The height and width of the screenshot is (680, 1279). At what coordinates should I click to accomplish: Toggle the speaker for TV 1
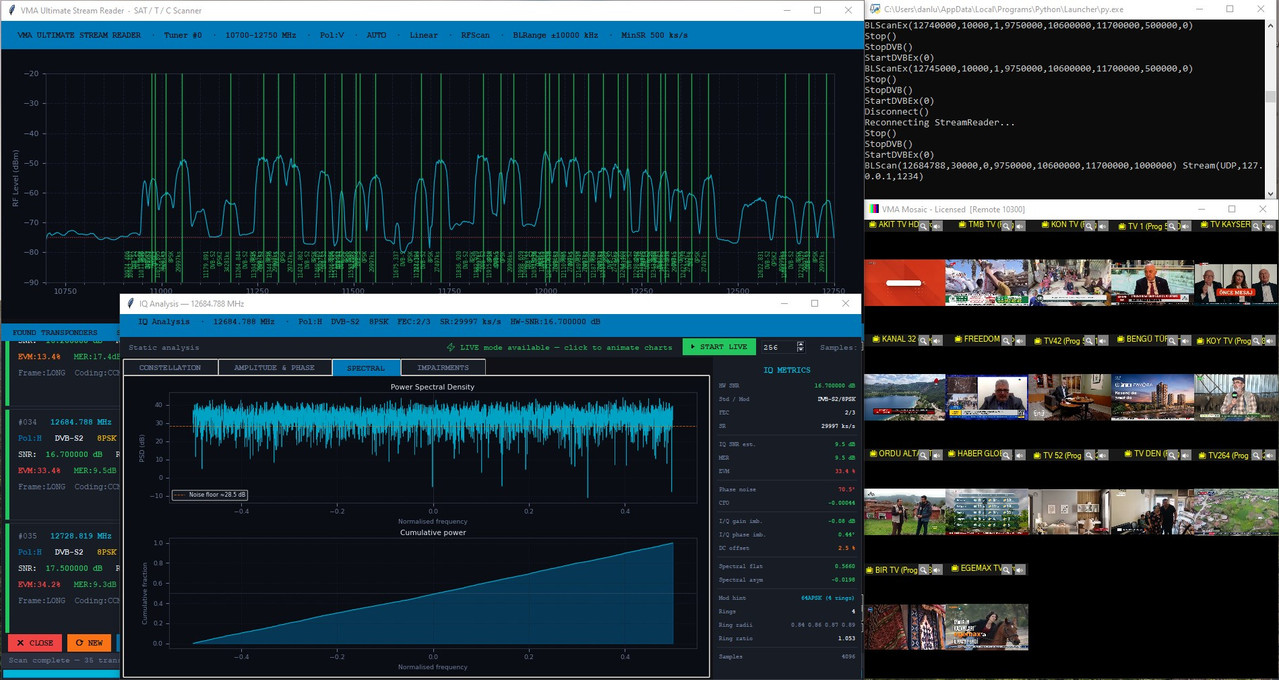1186,226
